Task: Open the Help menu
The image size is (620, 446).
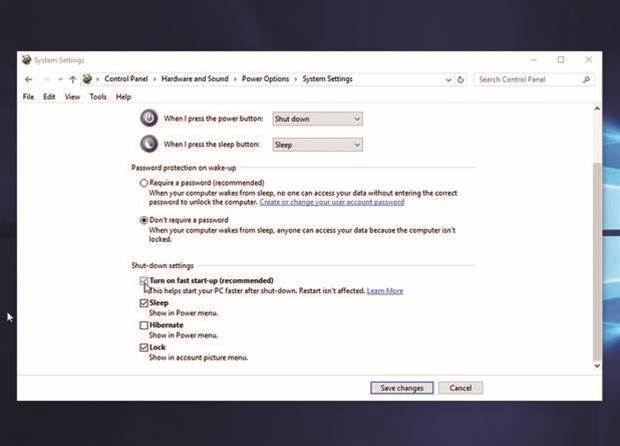Action: 123,96
